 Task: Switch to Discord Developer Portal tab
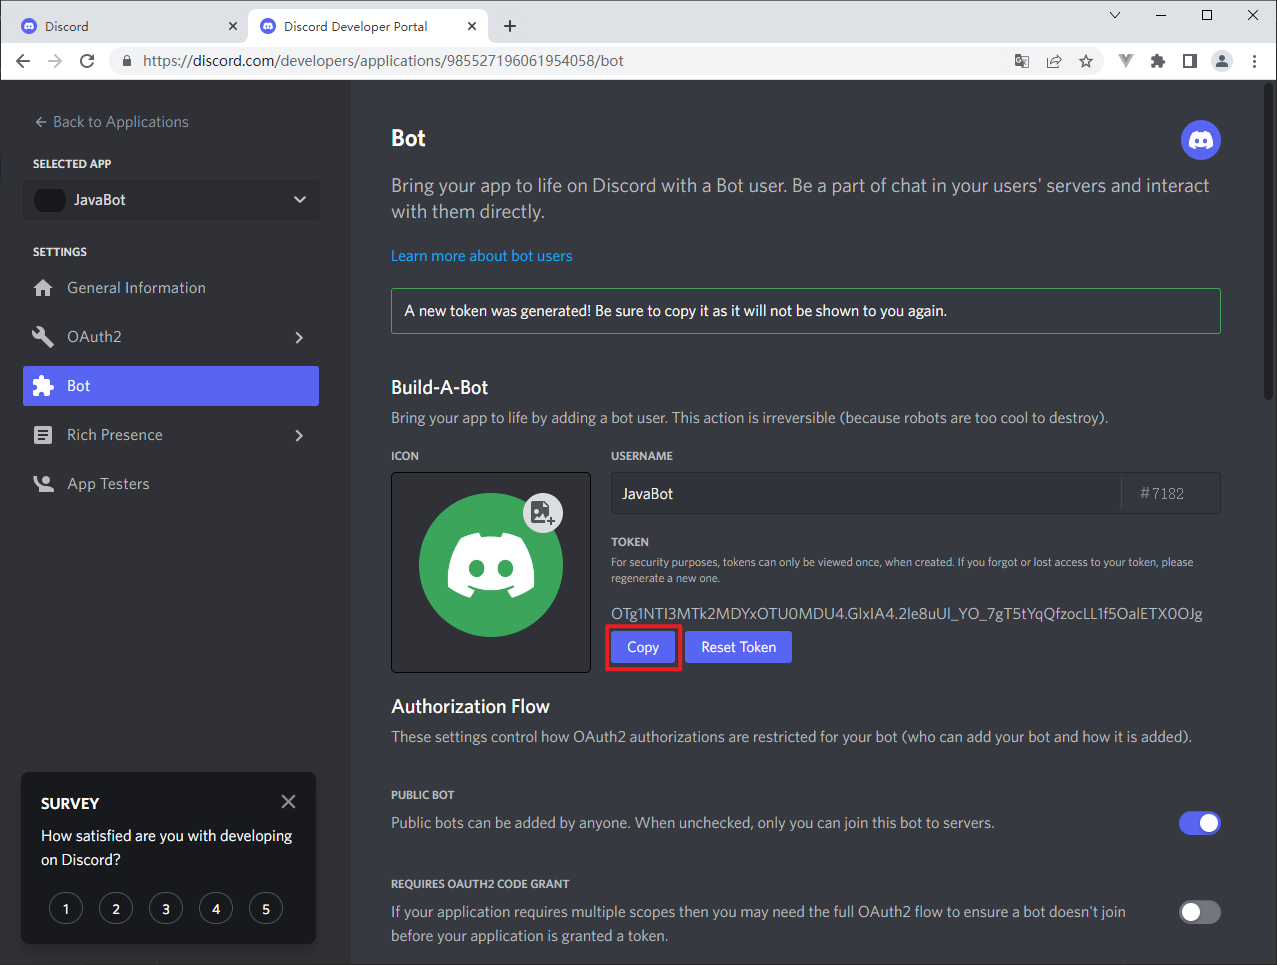point(368,26)
